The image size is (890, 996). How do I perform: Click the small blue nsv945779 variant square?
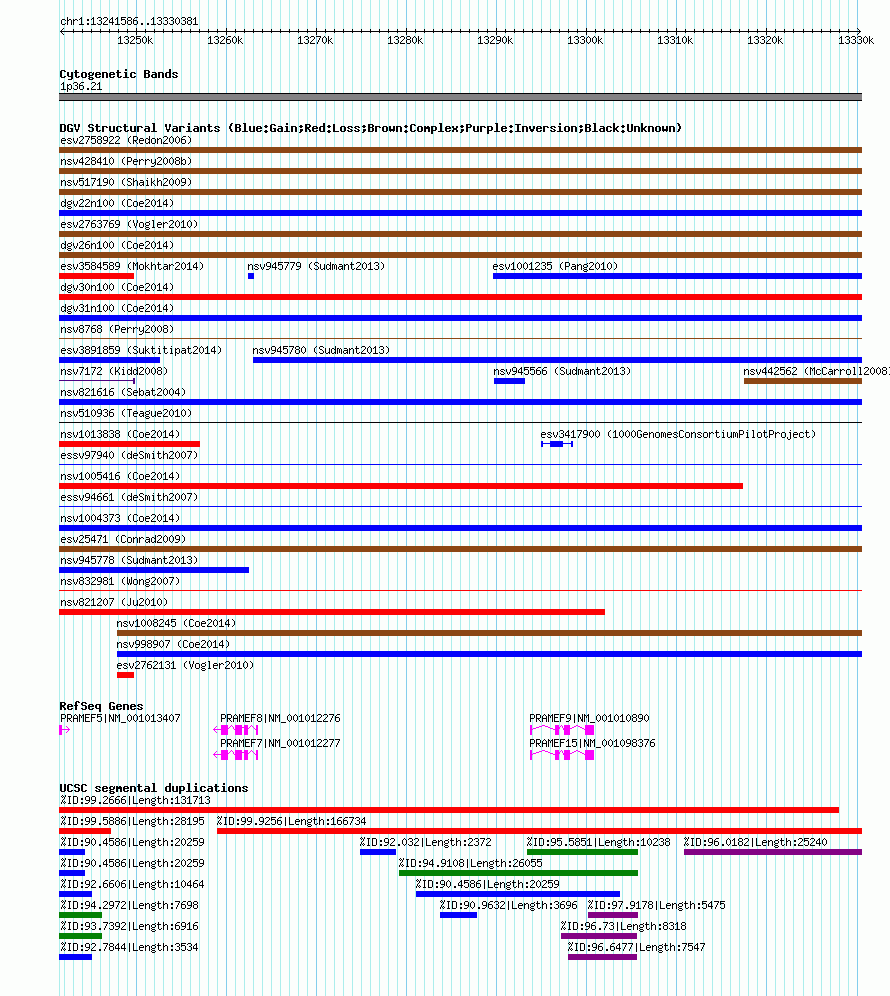pyautogui.click(x=251, y=276)
